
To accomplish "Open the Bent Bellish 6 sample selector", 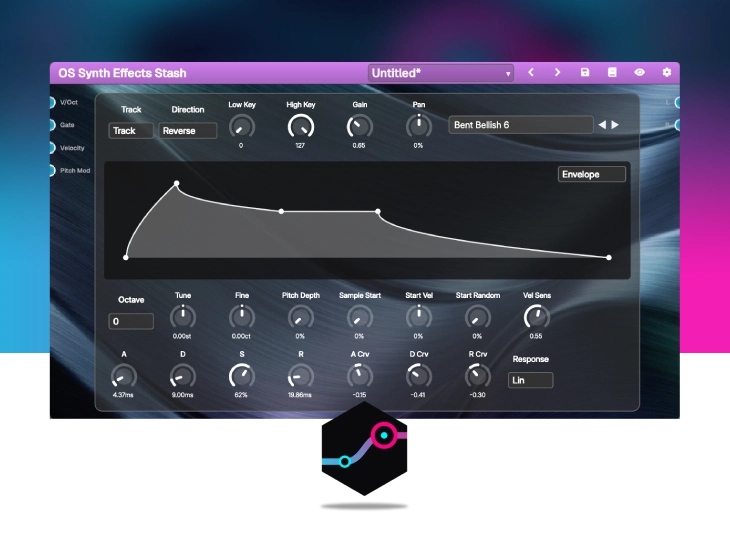I will pyautogui.click(x=520, y=125).
